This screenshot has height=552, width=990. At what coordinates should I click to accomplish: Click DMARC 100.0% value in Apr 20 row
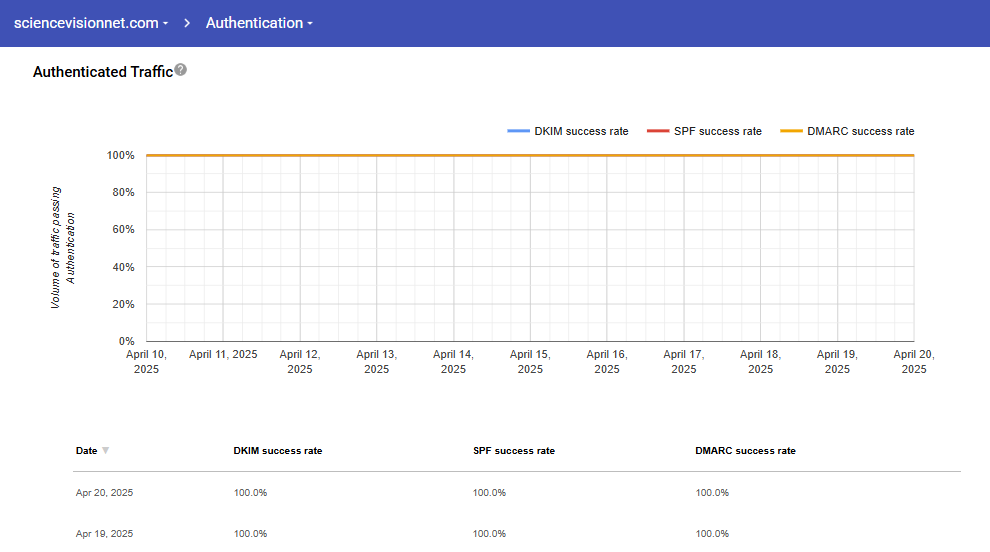pyautogui.click(x=712, y=493)
